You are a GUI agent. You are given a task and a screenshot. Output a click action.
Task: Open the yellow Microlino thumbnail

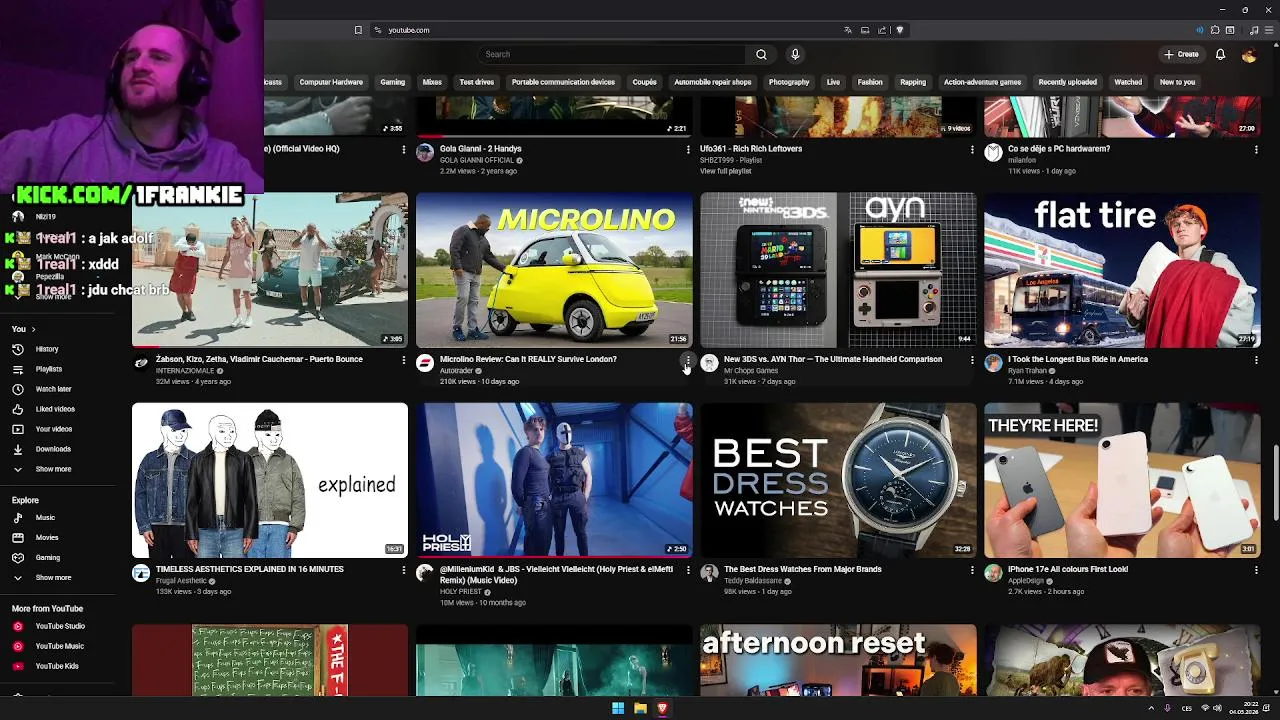click(x=554, y=270)
